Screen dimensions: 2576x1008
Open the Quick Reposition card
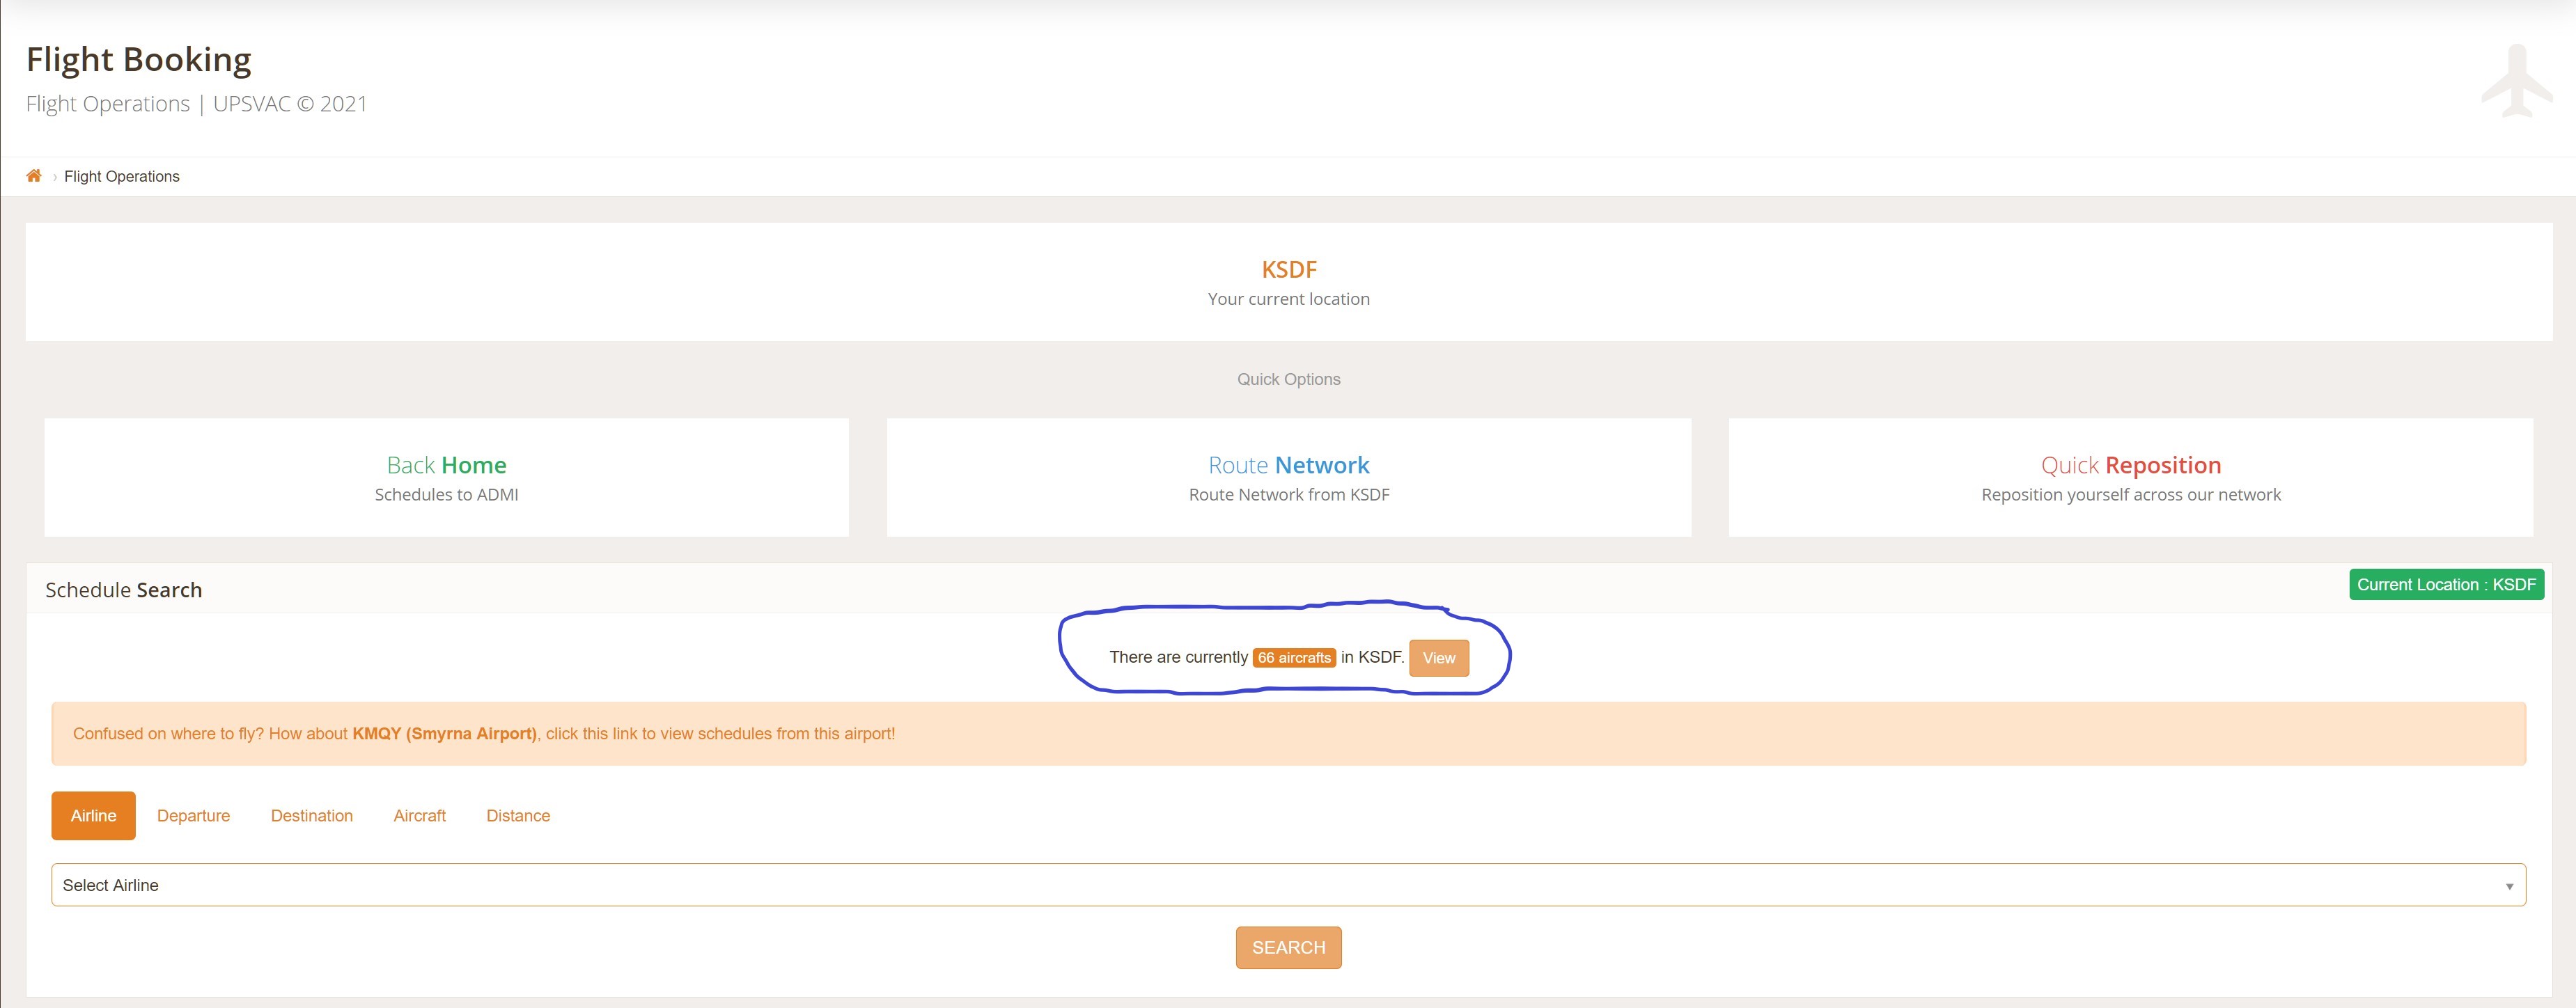2130,478
